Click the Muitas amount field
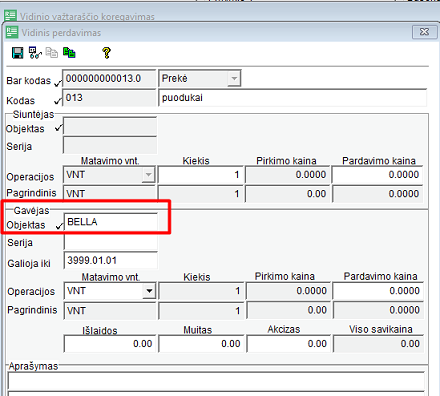This screenshot has height=396, width=440. [x=201, y=344]
